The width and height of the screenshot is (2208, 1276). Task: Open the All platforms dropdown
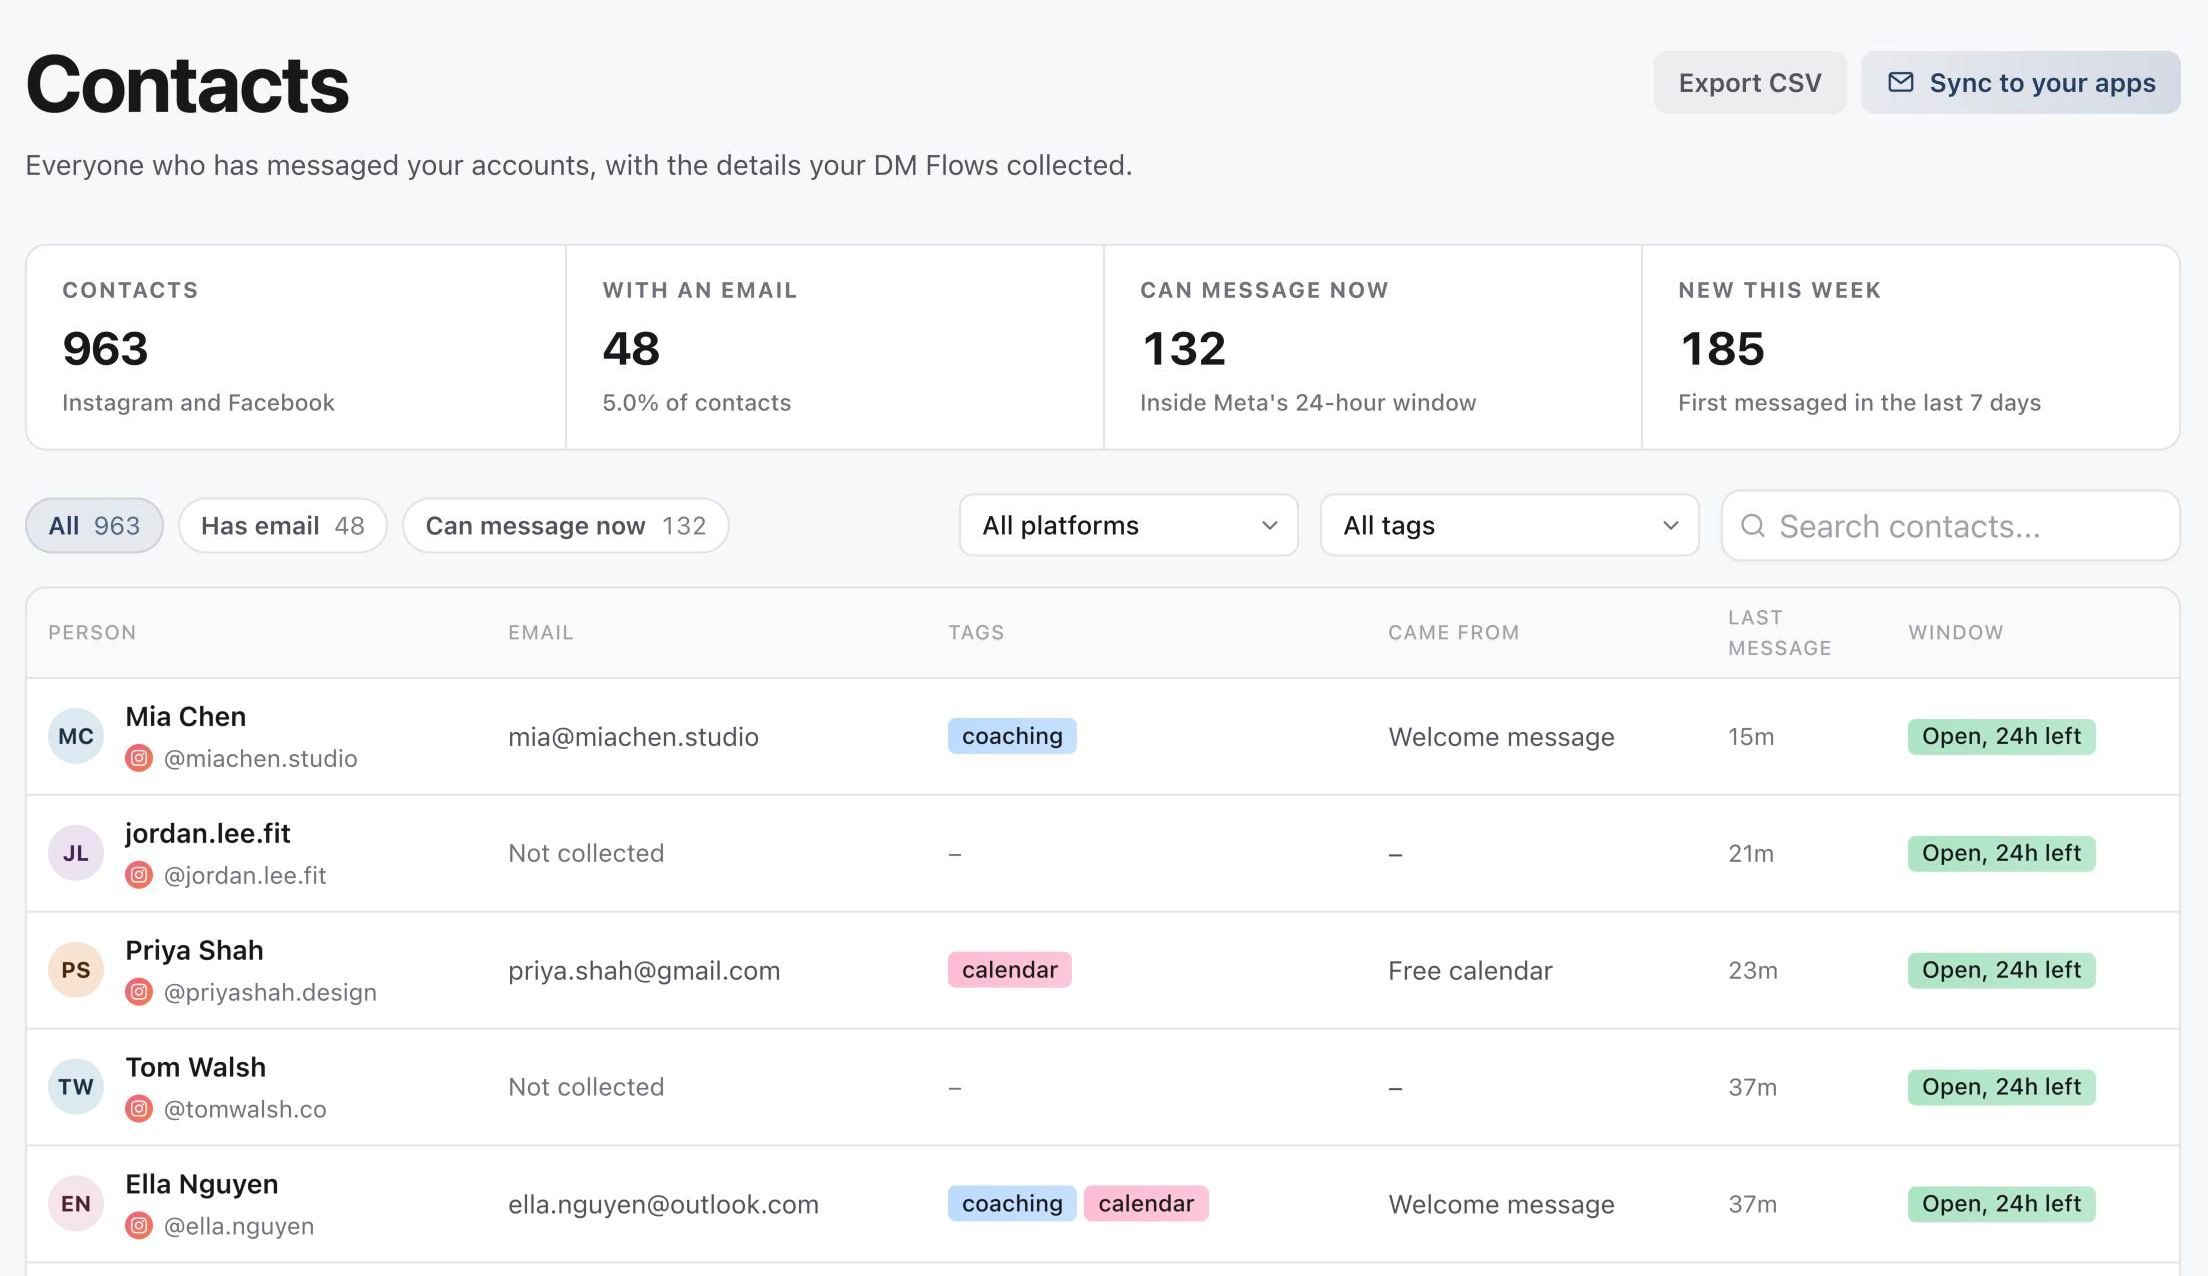coord(1128,525)
